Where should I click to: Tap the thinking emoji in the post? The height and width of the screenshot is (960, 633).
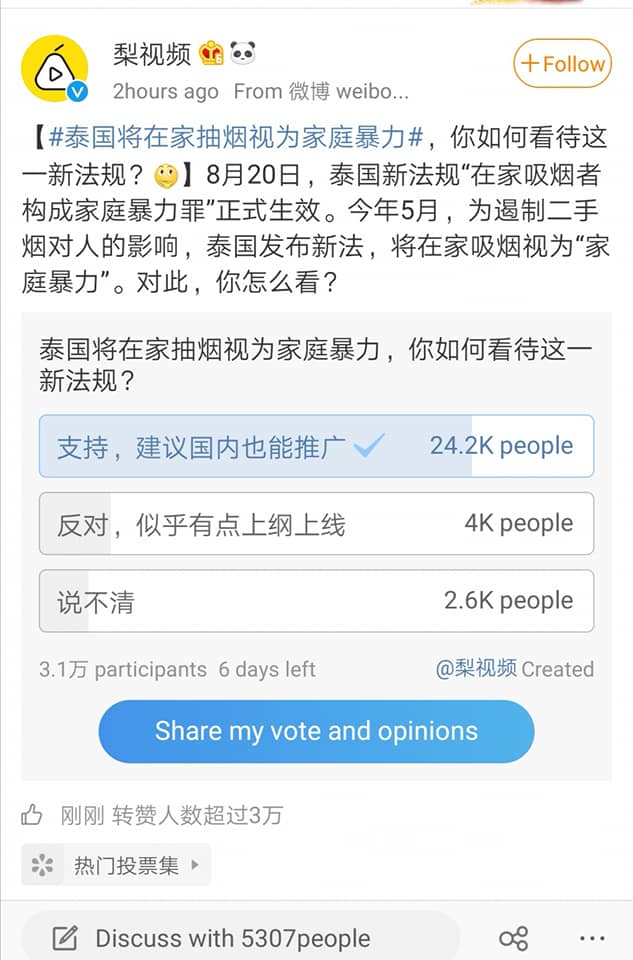[x=167, y=177]
